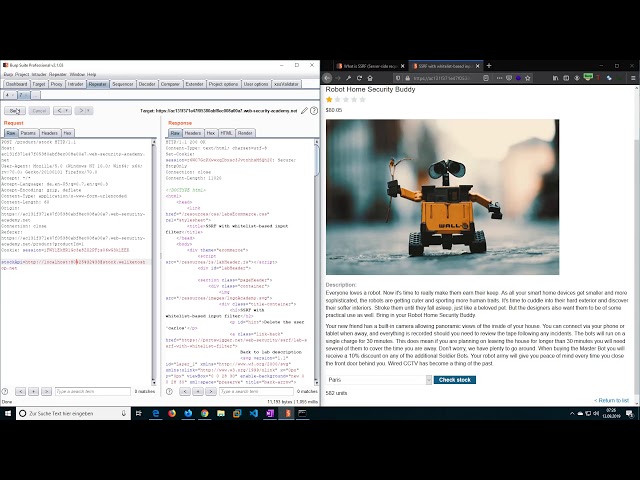The image size is (640, 480).
Task: Switch to the Proxy tab
Action: pyautogui.click(x=56, y=84)
